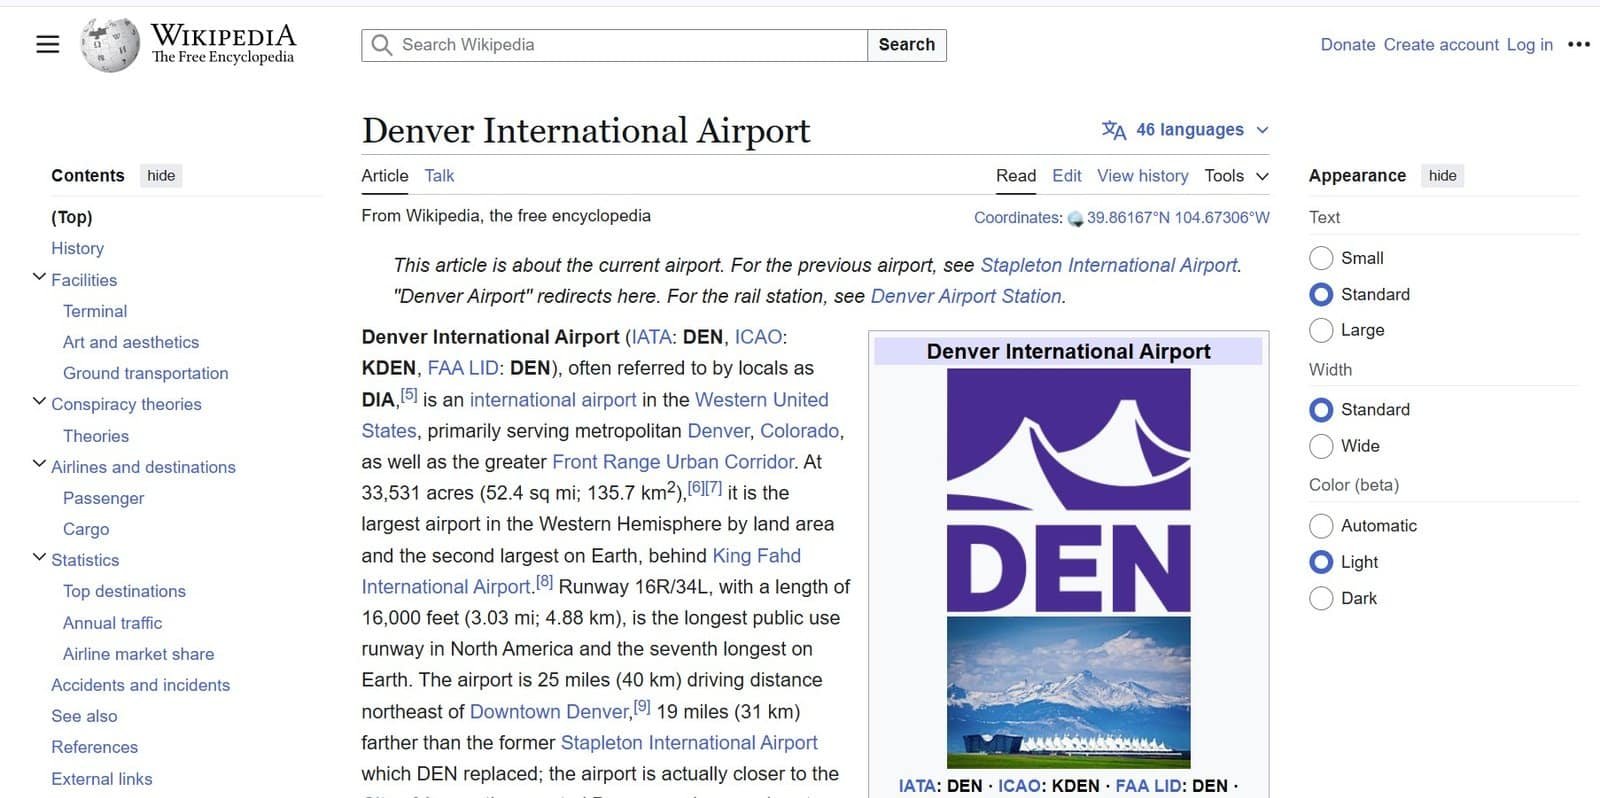Collapse Conspiracy theories section in Contents
Image resolution: width=1600 pixels, height=798 pixels.
point(39,402)
